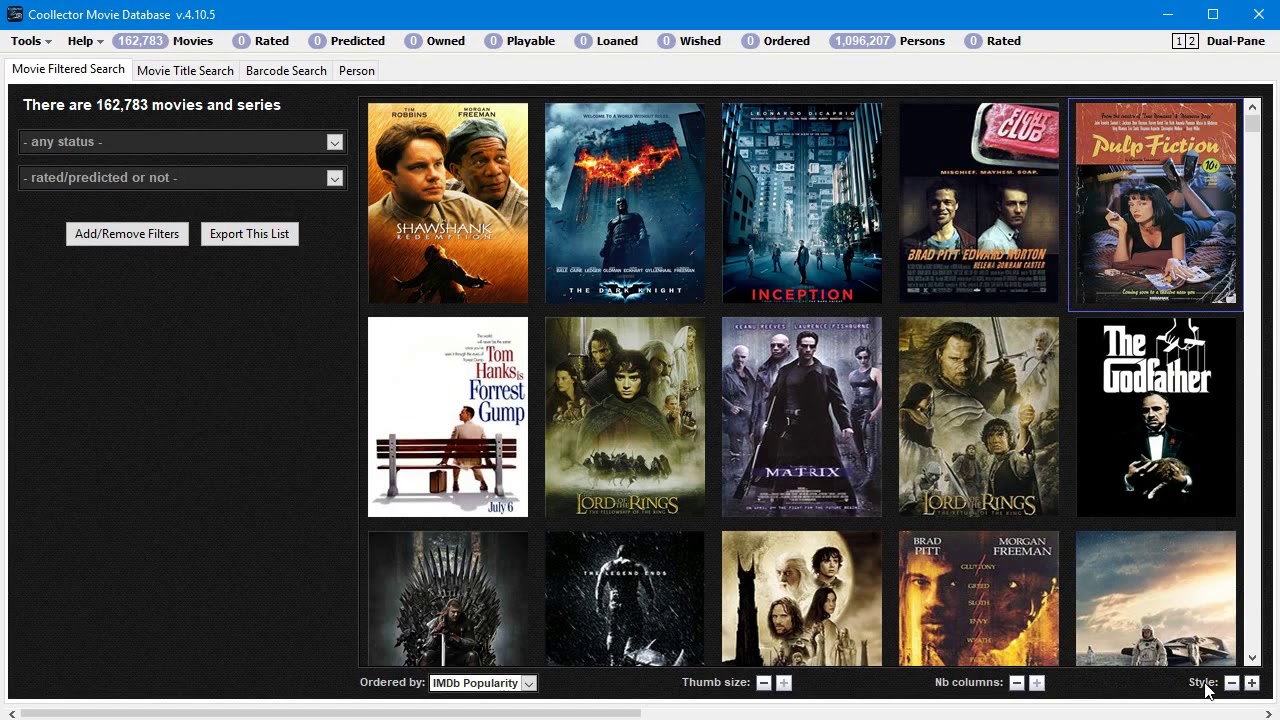Viewport: 1280px width, 720px height.
Task: Select The Matrix poster
Action: pos(802,417)
